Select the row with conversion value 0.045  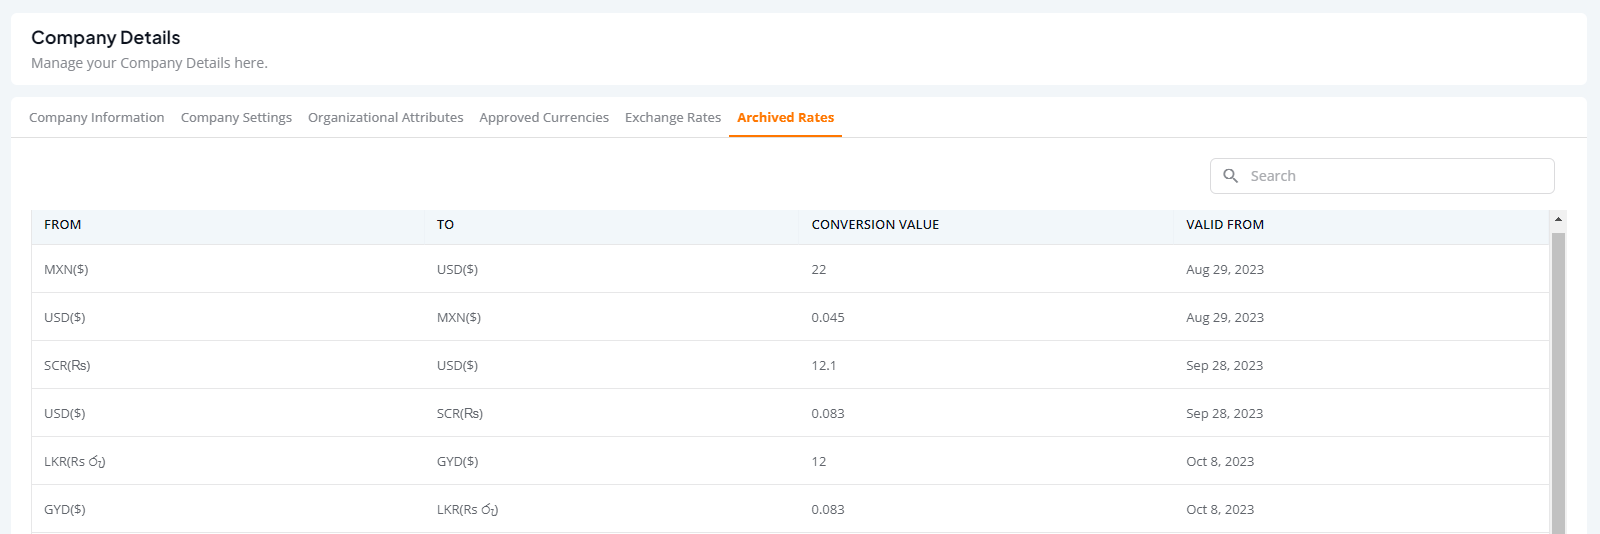(x=790, y=317)
